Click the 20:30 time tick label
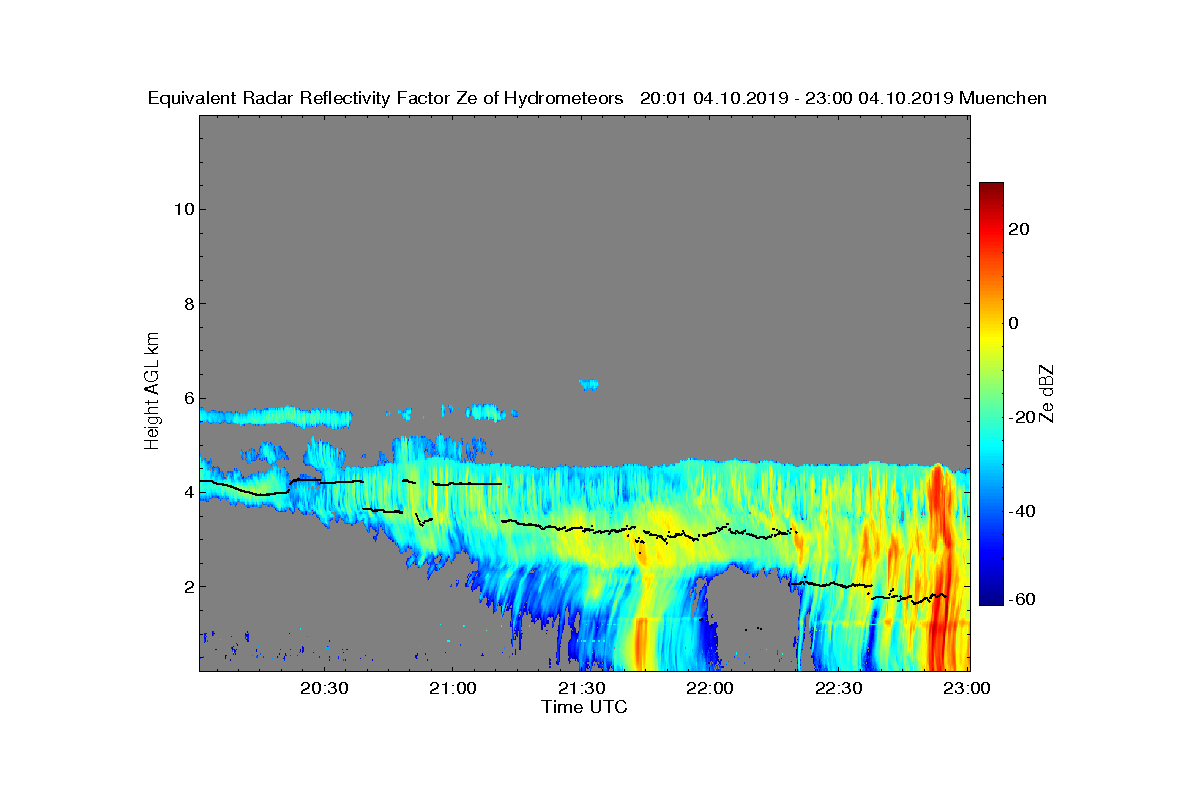The width and height of the screenshot is (1200, 800). click(x=323, y=689)
